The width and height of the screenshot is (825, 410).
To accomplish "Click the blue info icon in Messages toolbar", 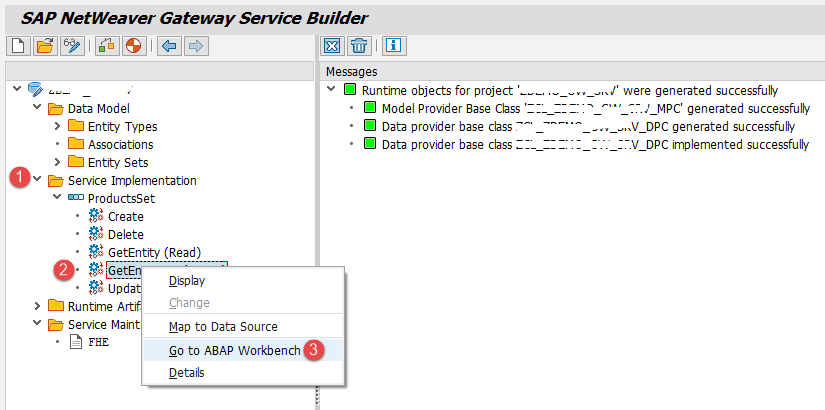I will click(393, 46).
